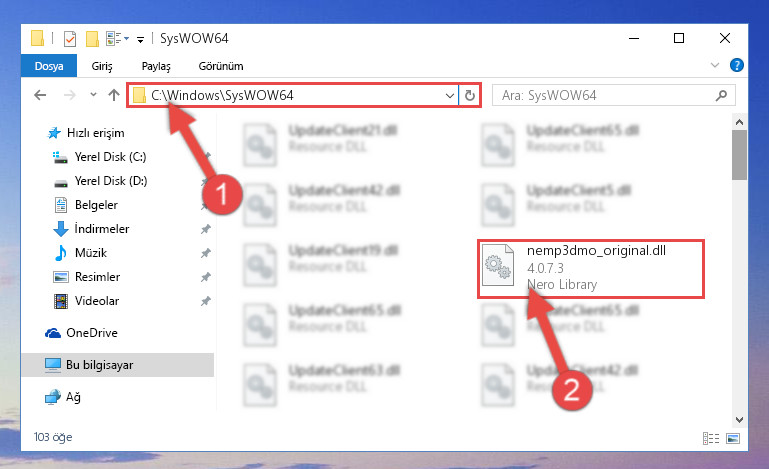Open the Dosya menu tab
Viewport: 769px width, 469px height.
pos(49,66)
